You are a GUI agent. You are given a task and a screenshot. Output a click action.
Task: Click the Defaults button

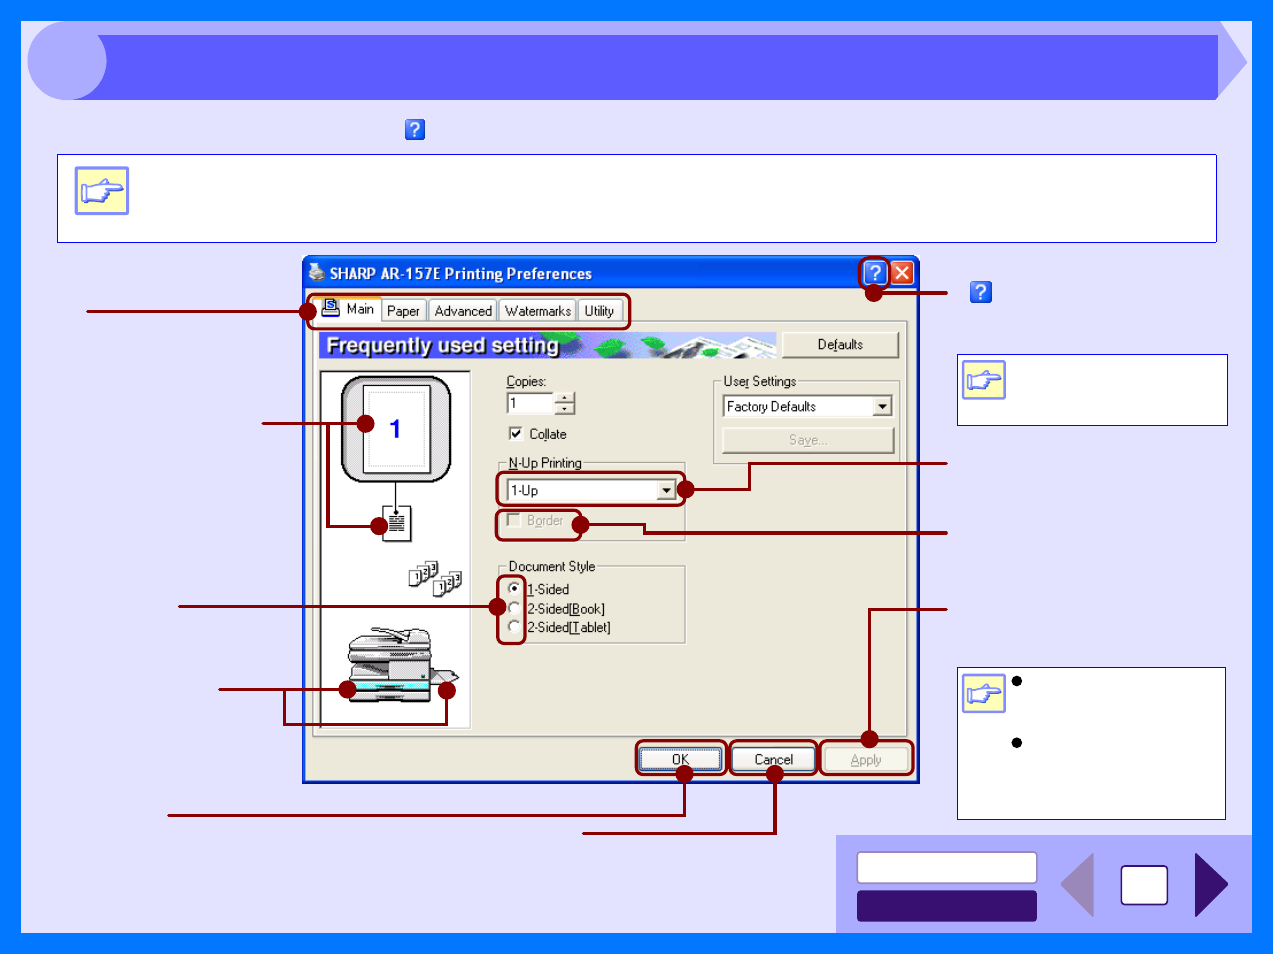pyautogui.click(x=840, y=345)
